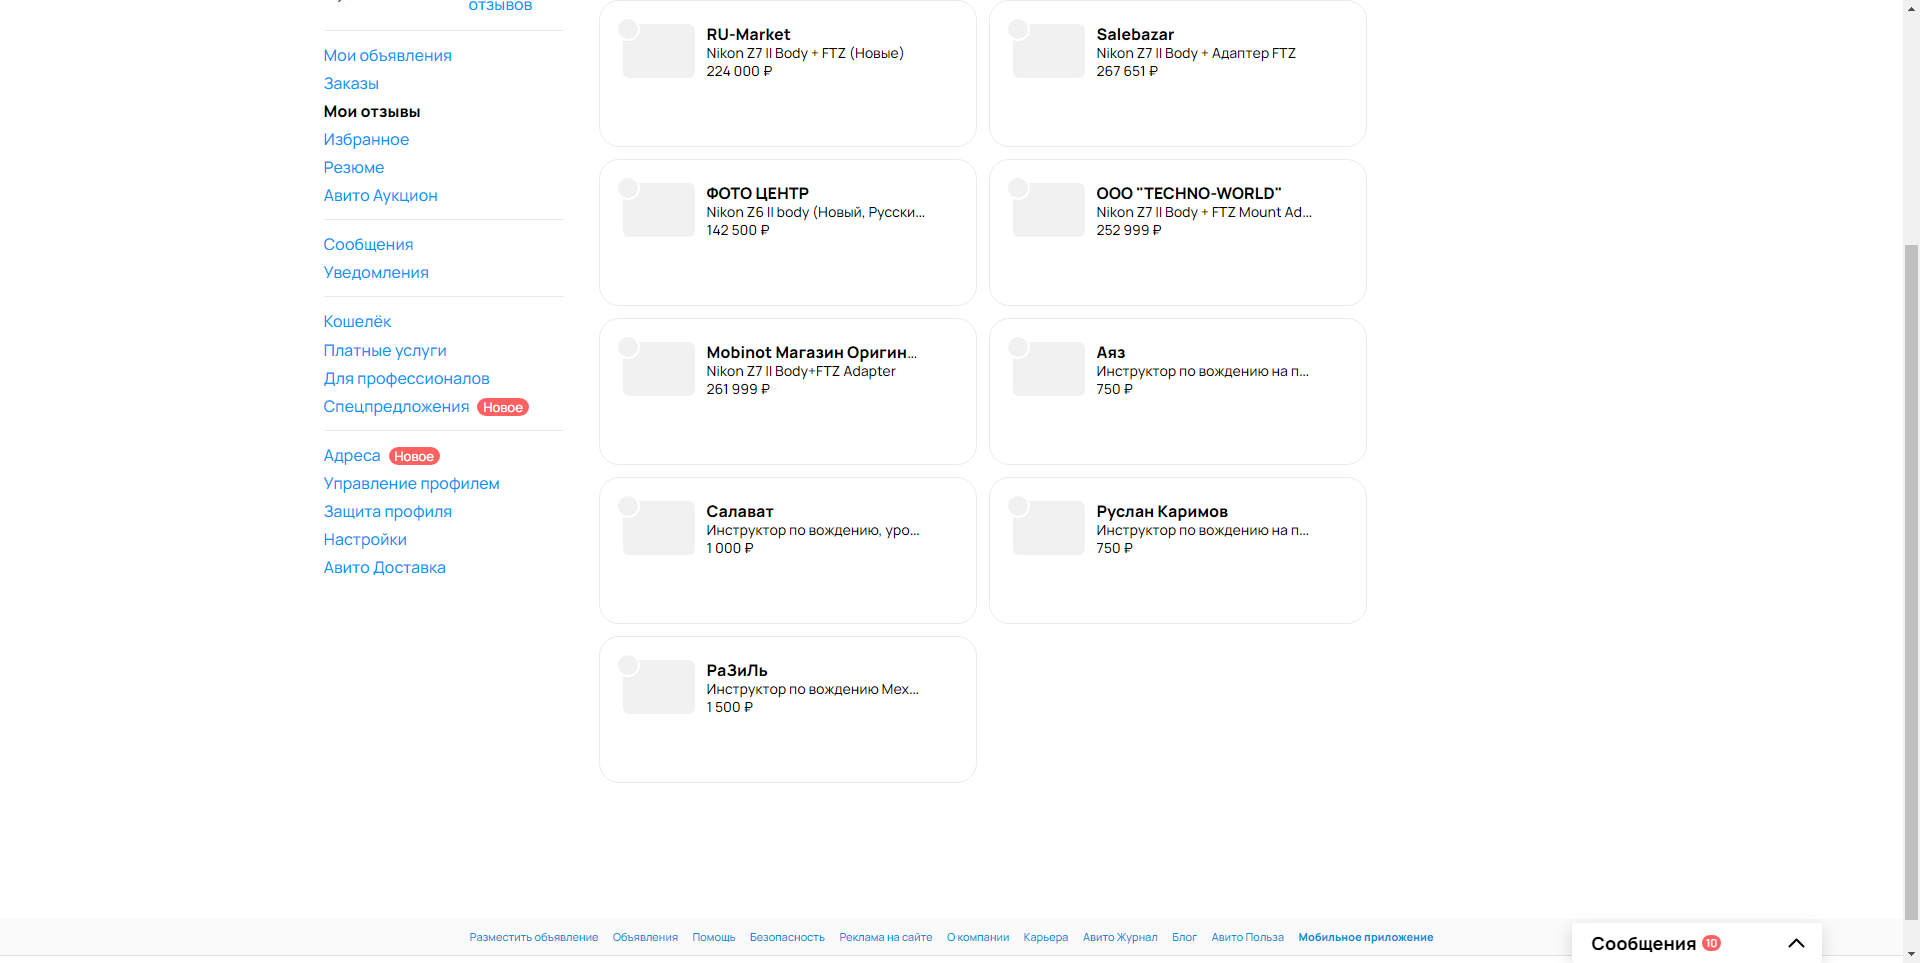
Task: Open Резюме page
Action: coord(354,167)
